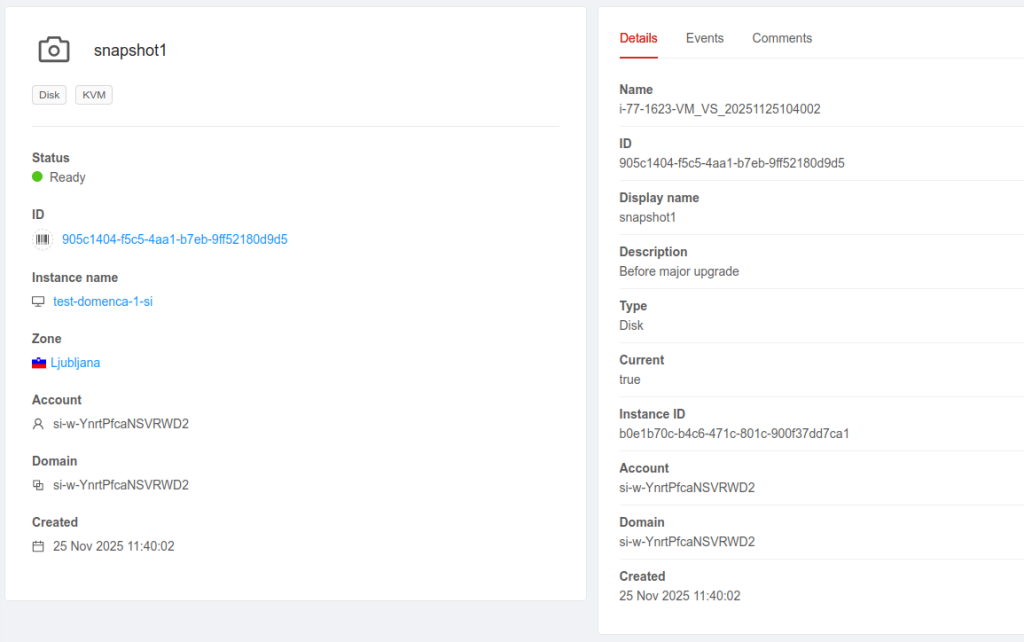Click the domain icon under Domain

click(x=39, y=485)
